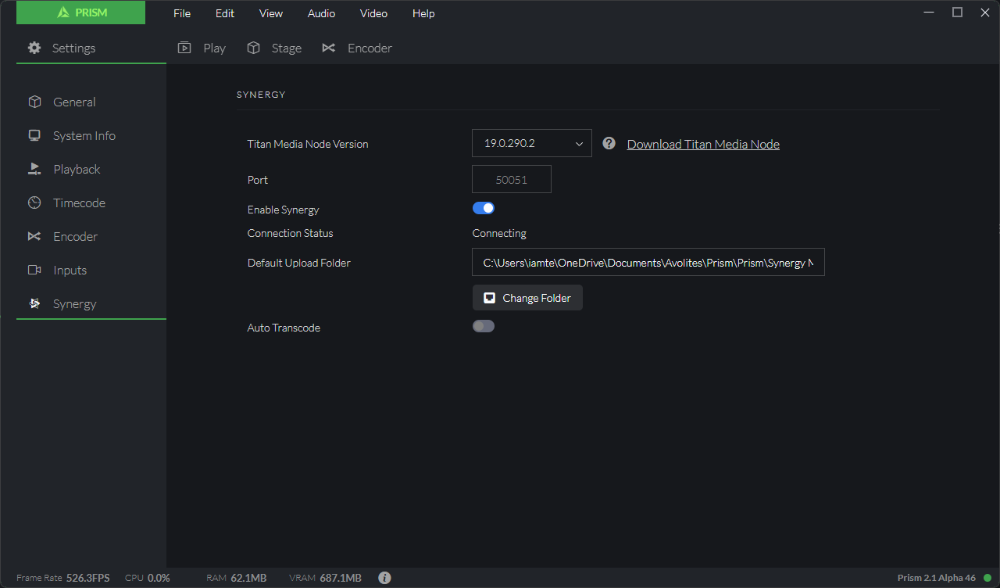
Task: Click the help question mark icon
Action: coord(609,143)
